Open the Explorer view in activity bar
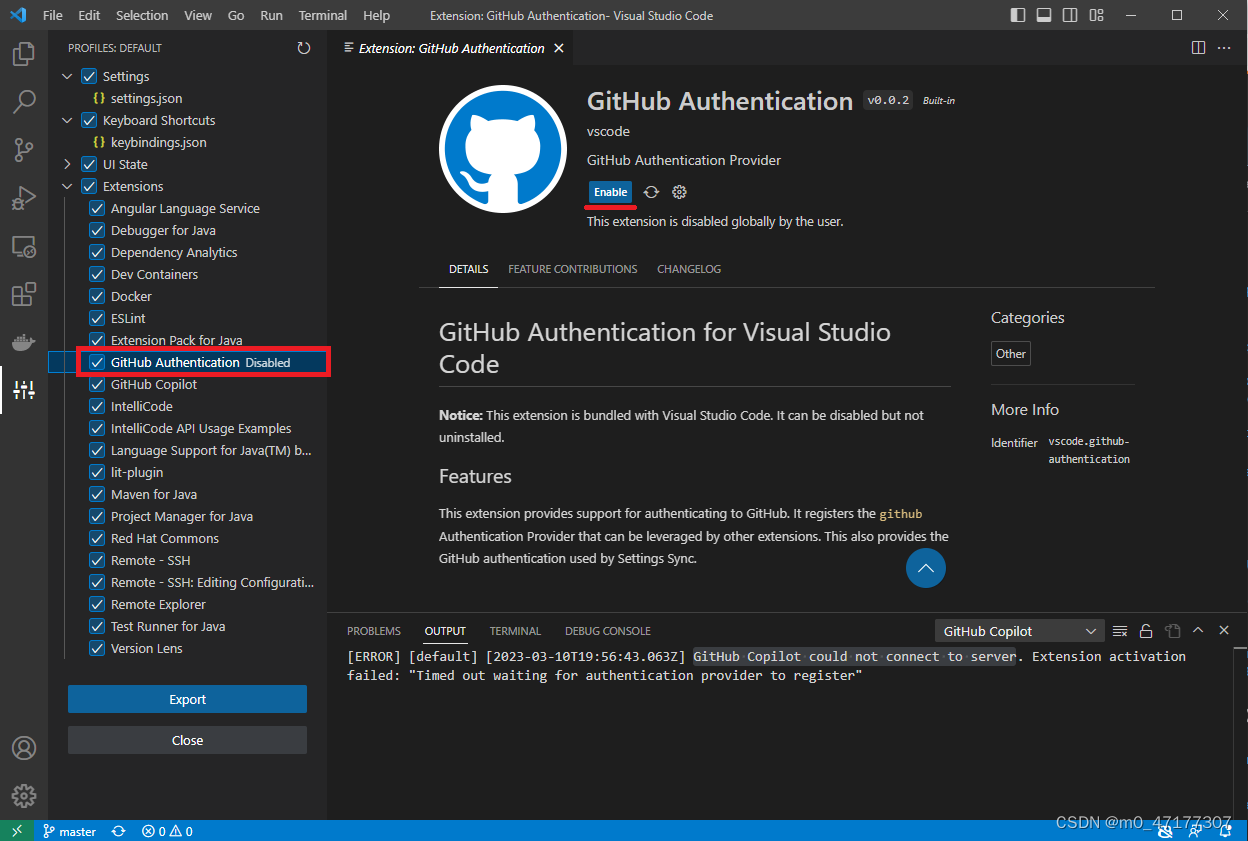The width and height of the screenshot is (1248, 841). click(x=24, y=54)
